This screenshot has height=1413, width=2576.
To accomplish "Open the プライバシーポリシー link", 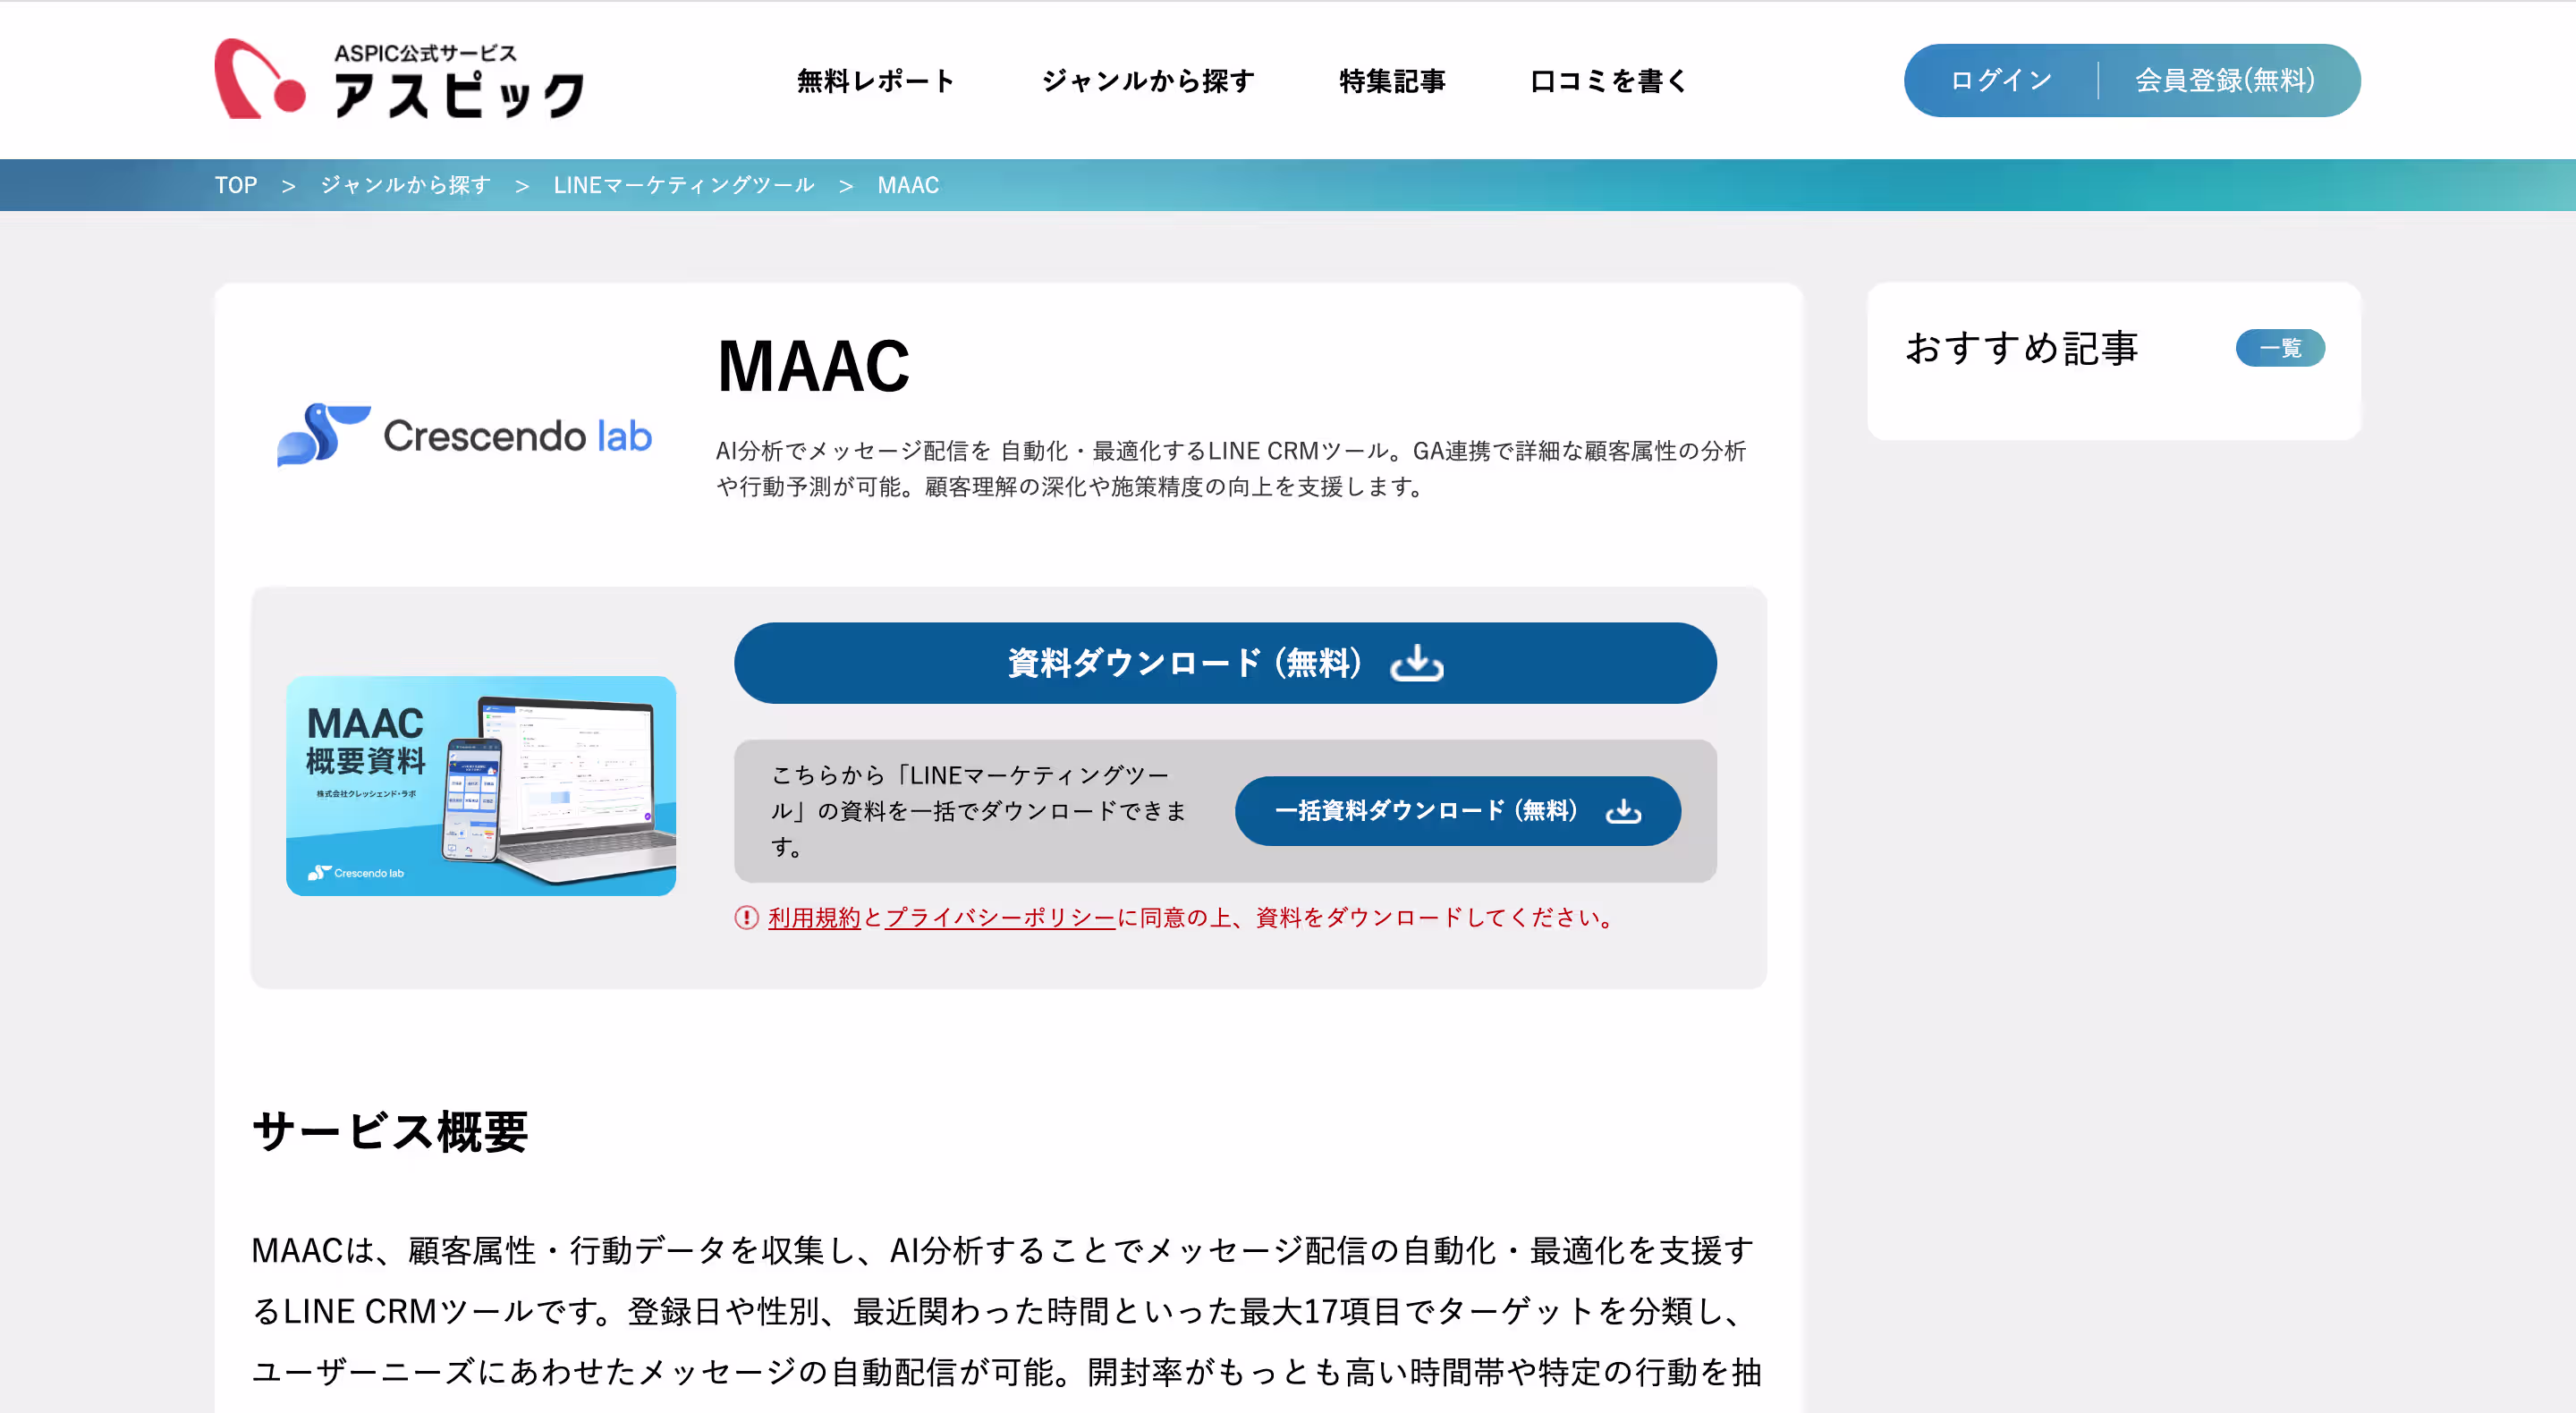I will pyautogui.click(x=999, y=917).
